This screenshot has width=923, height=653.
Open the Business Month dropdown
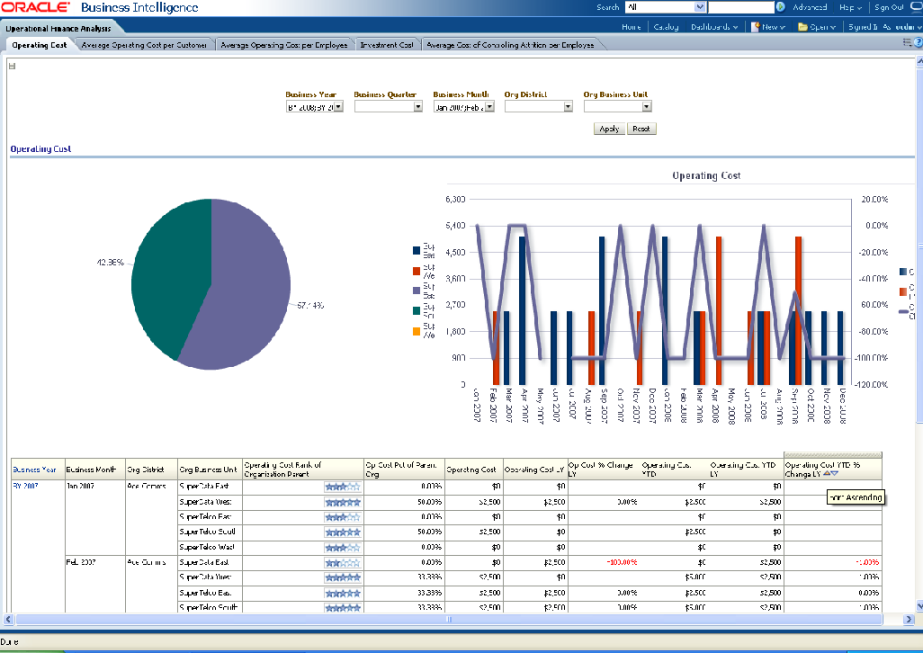[489, 107]
